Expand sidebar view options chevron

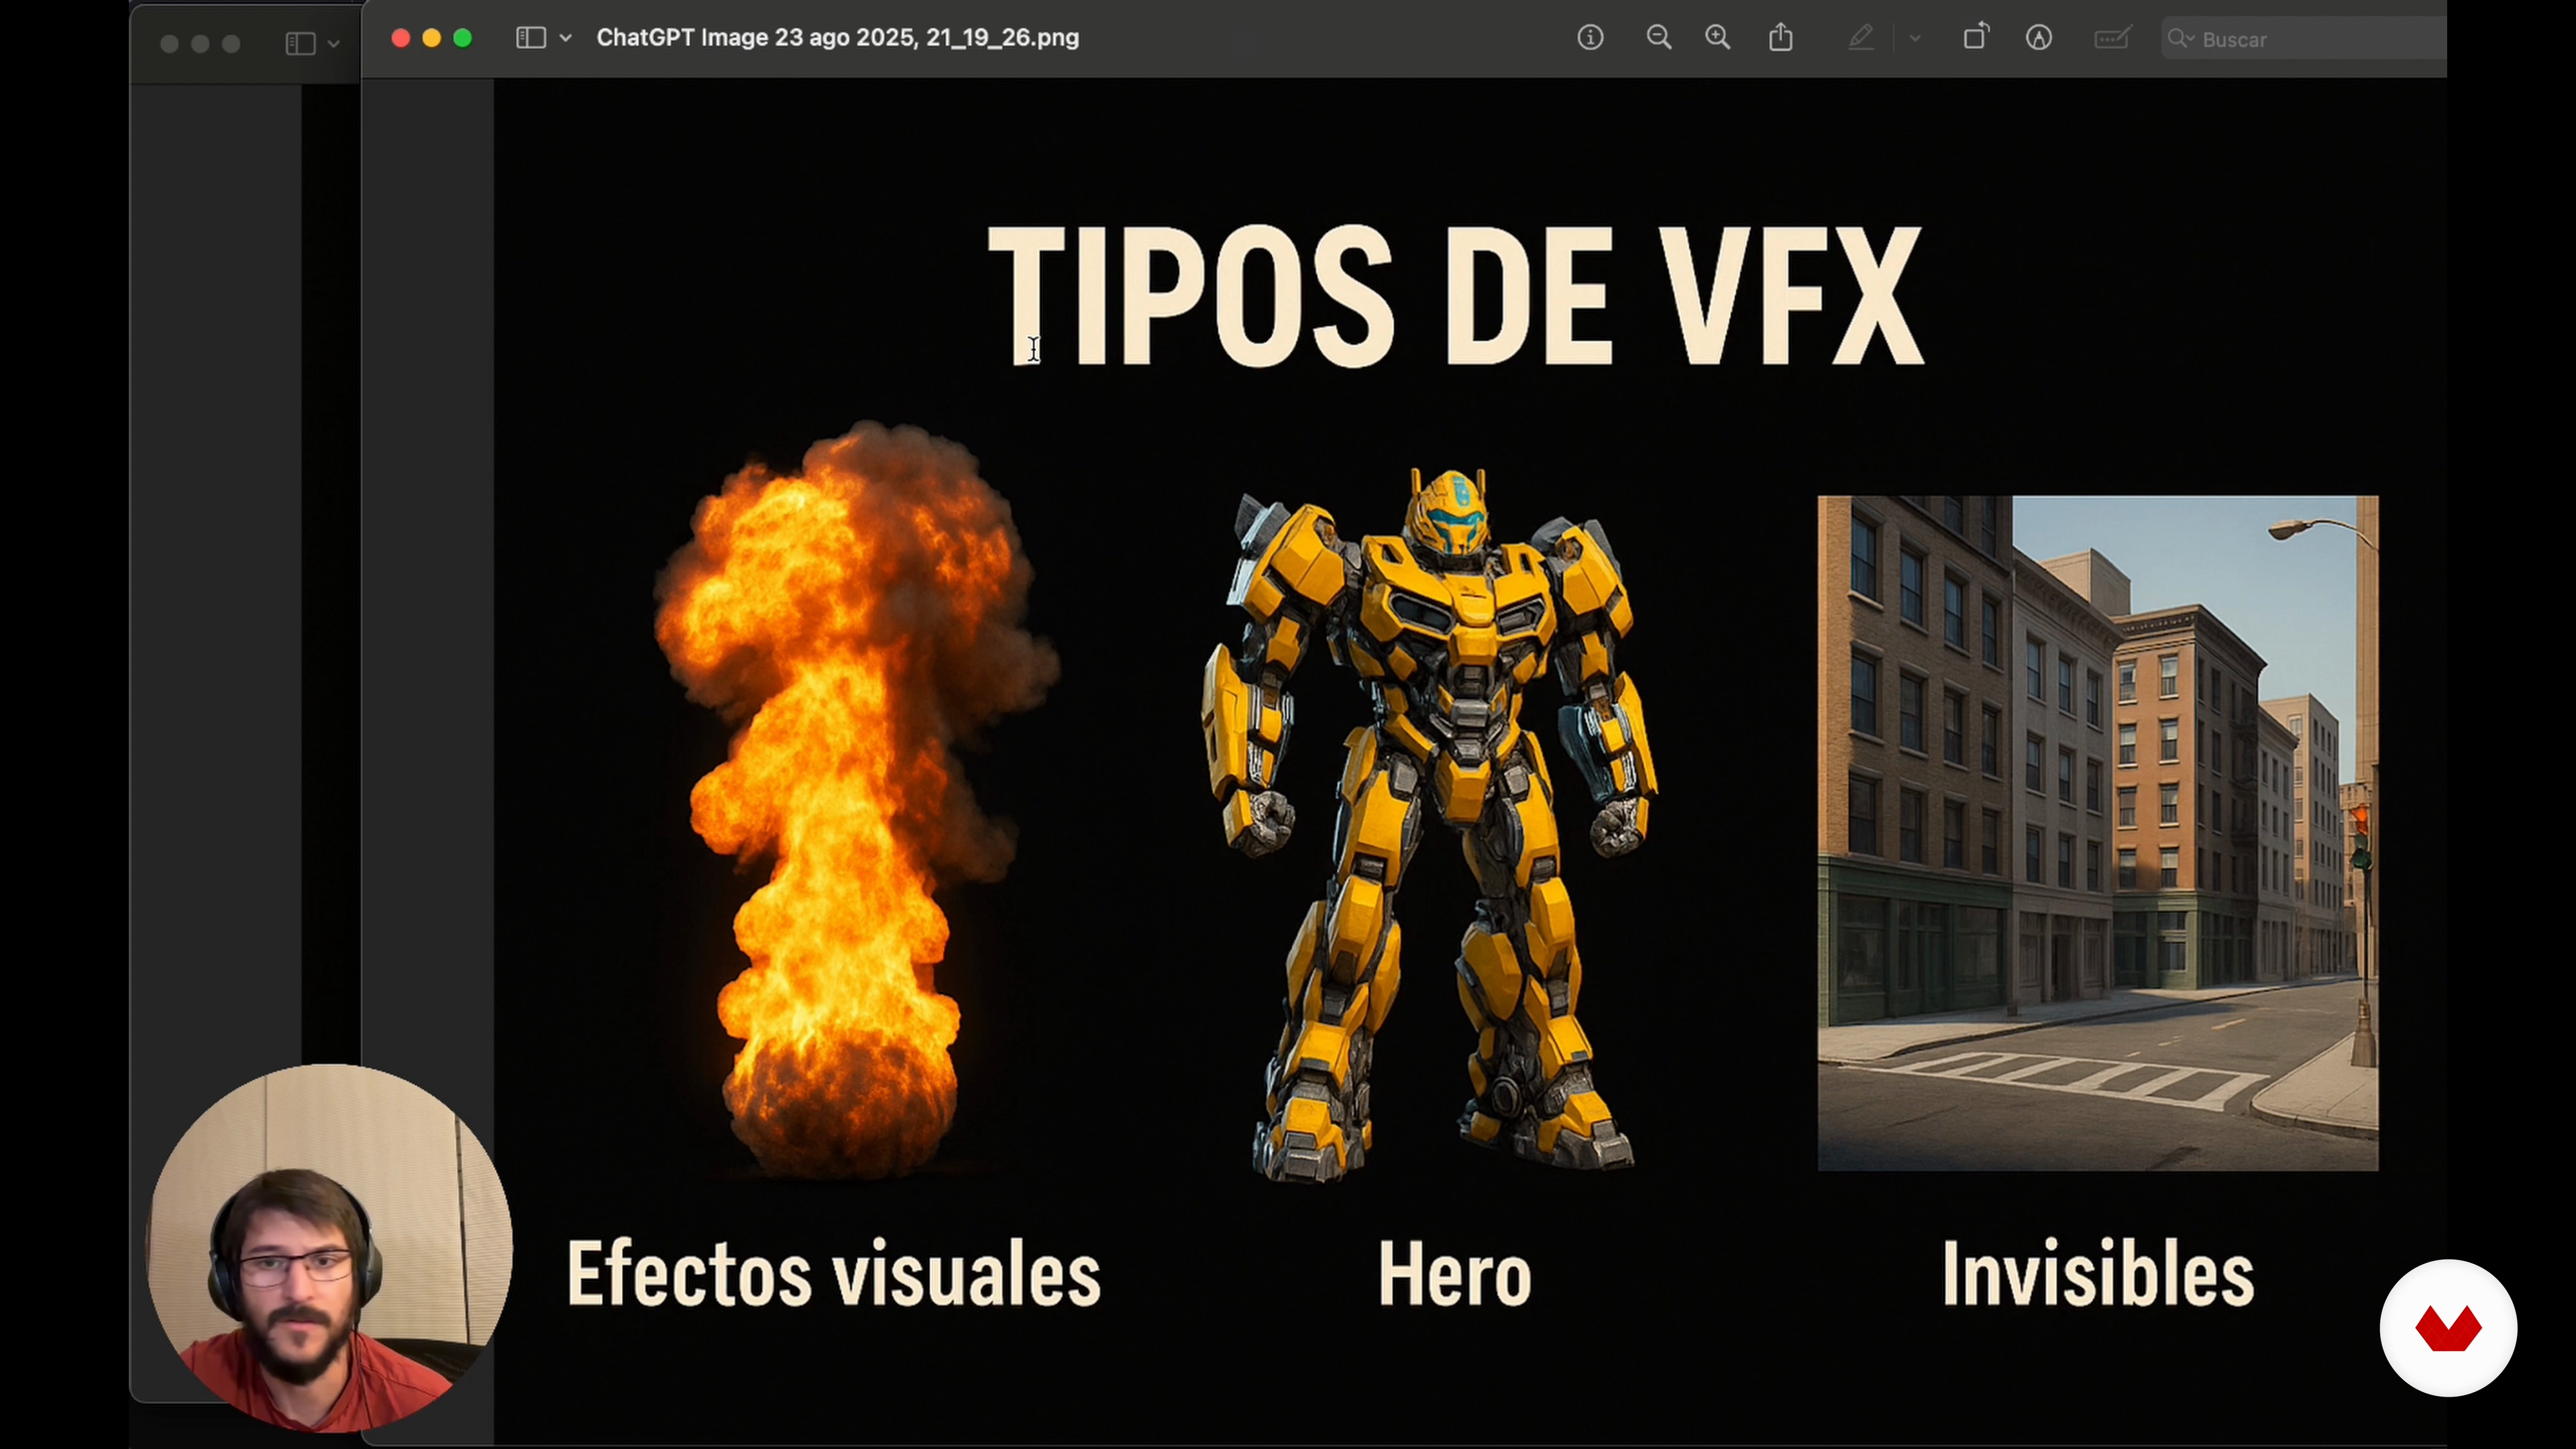point(566,38)
